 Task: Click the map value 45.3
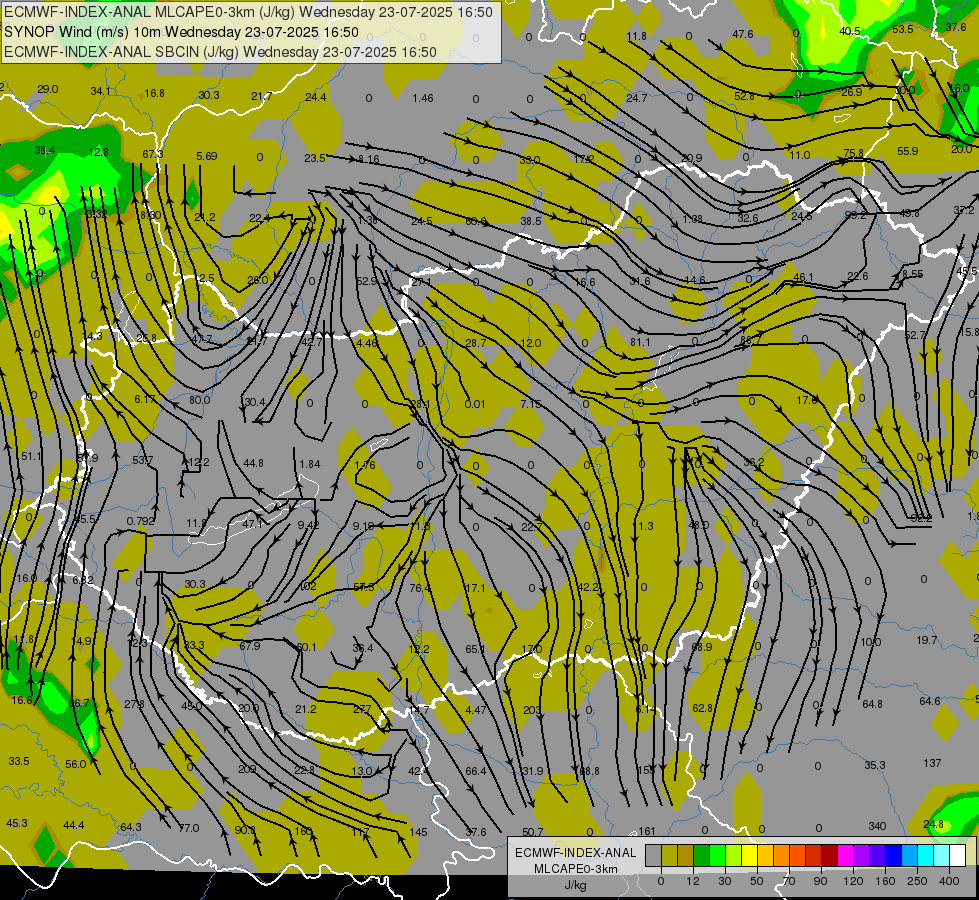click(x=17, y=823)
